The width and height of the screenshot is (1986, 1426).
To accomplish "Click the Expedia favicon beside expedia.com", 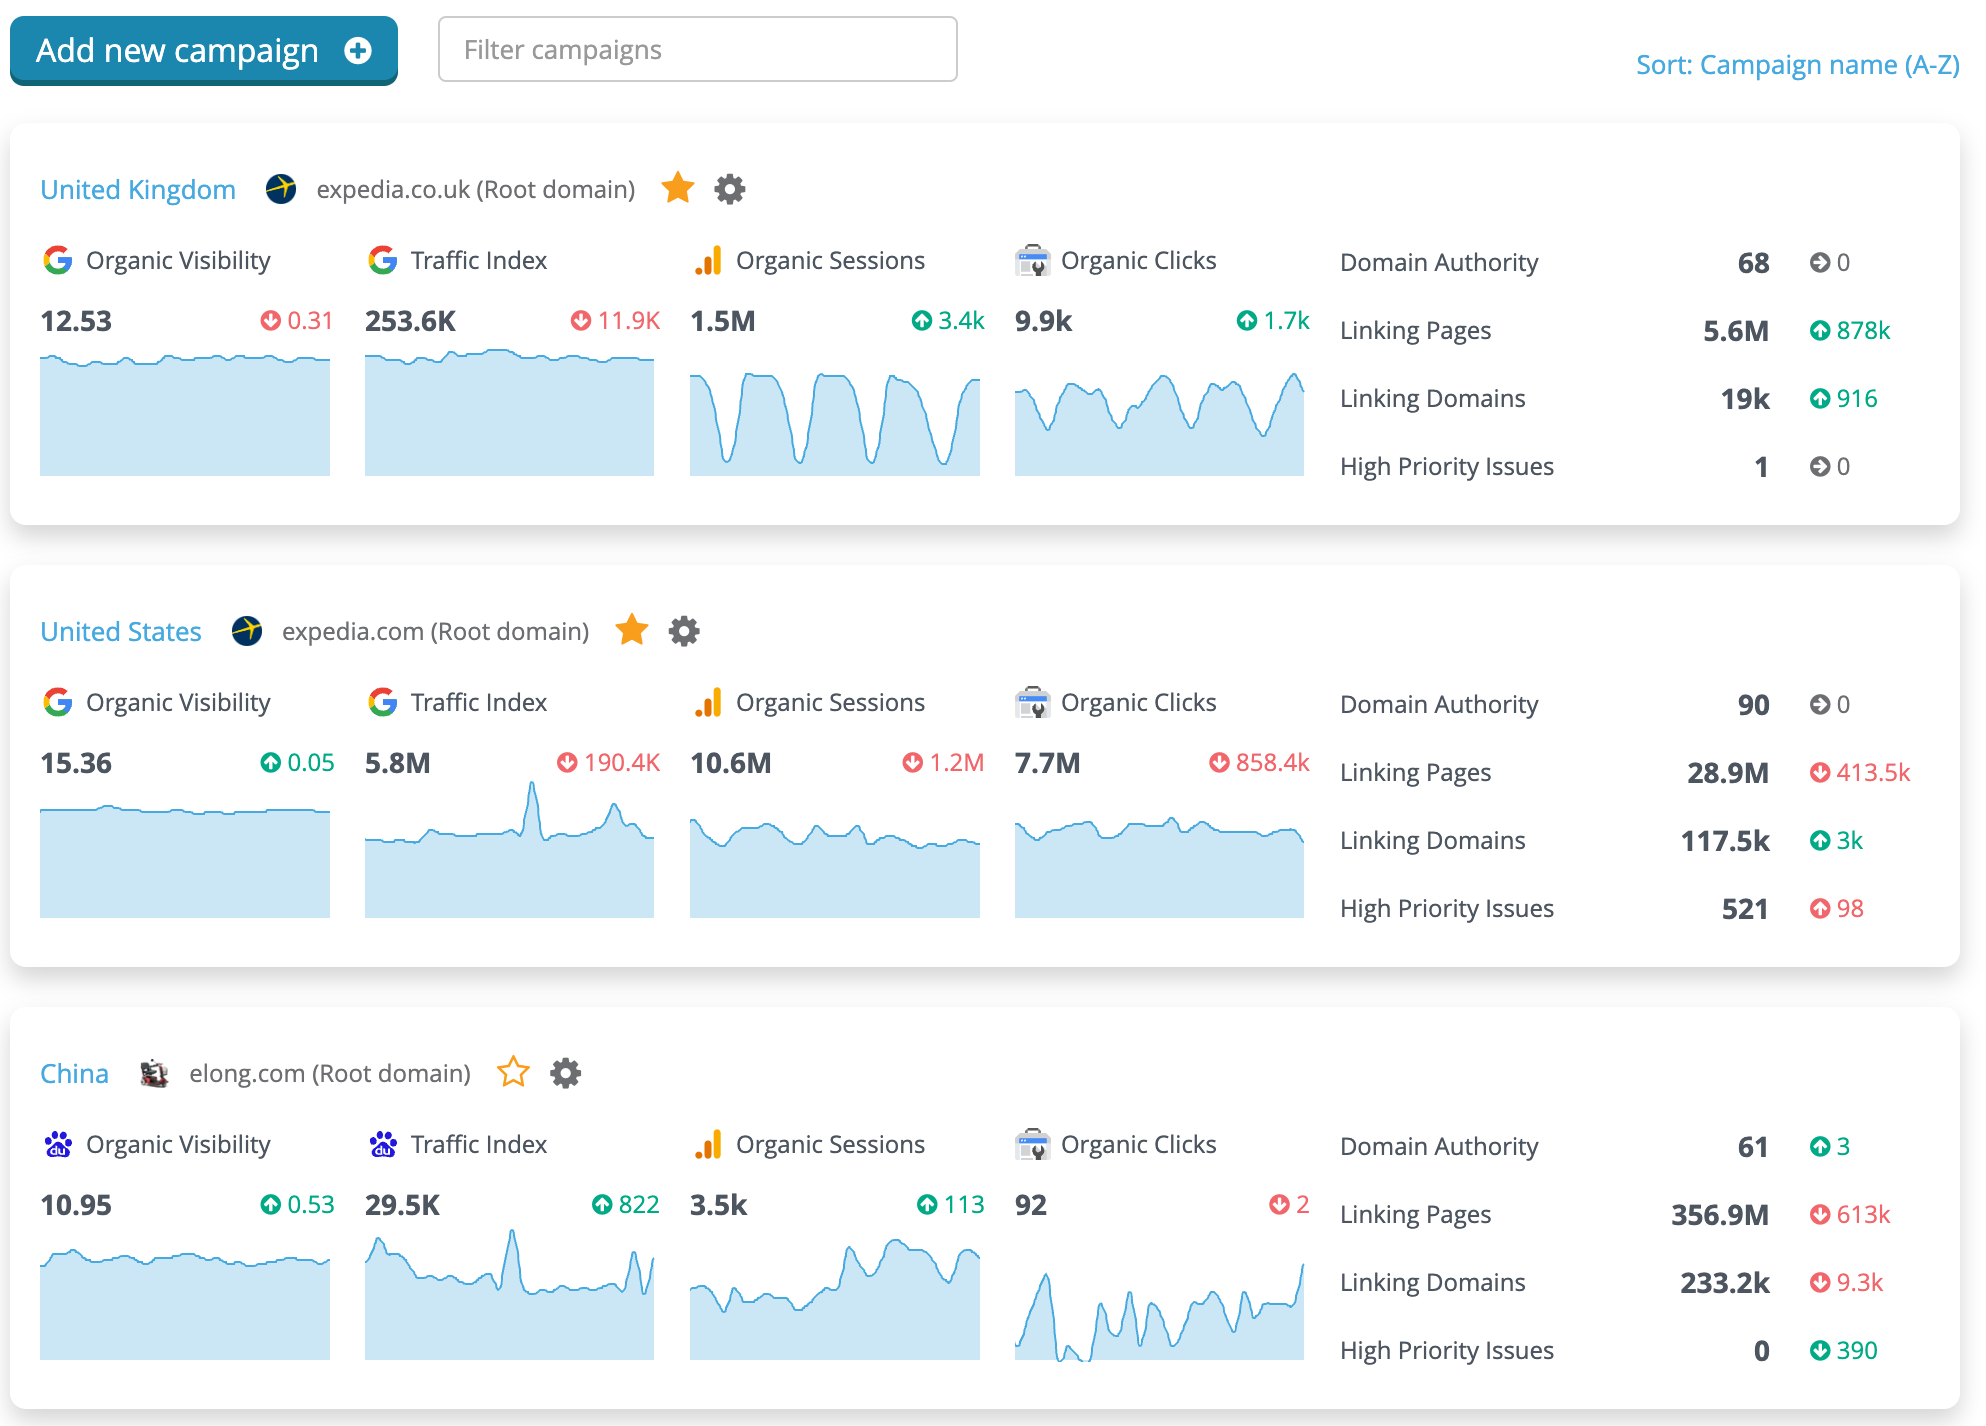I will point(247,631).
